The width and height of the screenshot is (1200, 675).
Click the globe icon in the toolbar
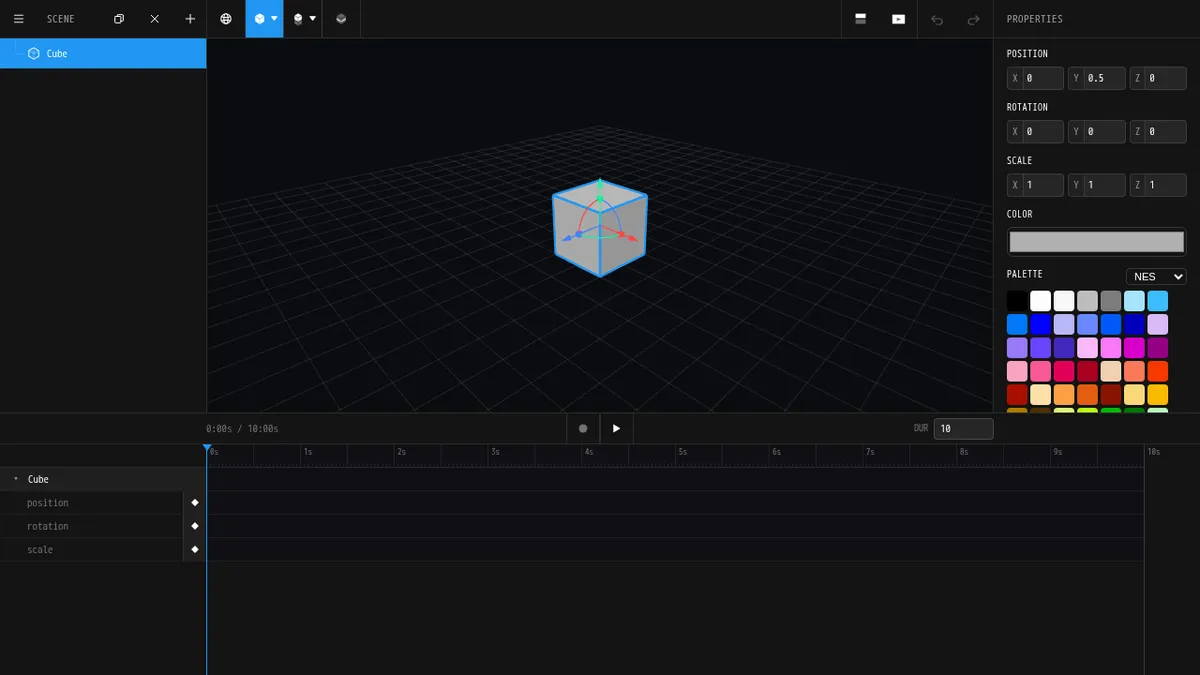pyautogui.click(x=226, y=19)
